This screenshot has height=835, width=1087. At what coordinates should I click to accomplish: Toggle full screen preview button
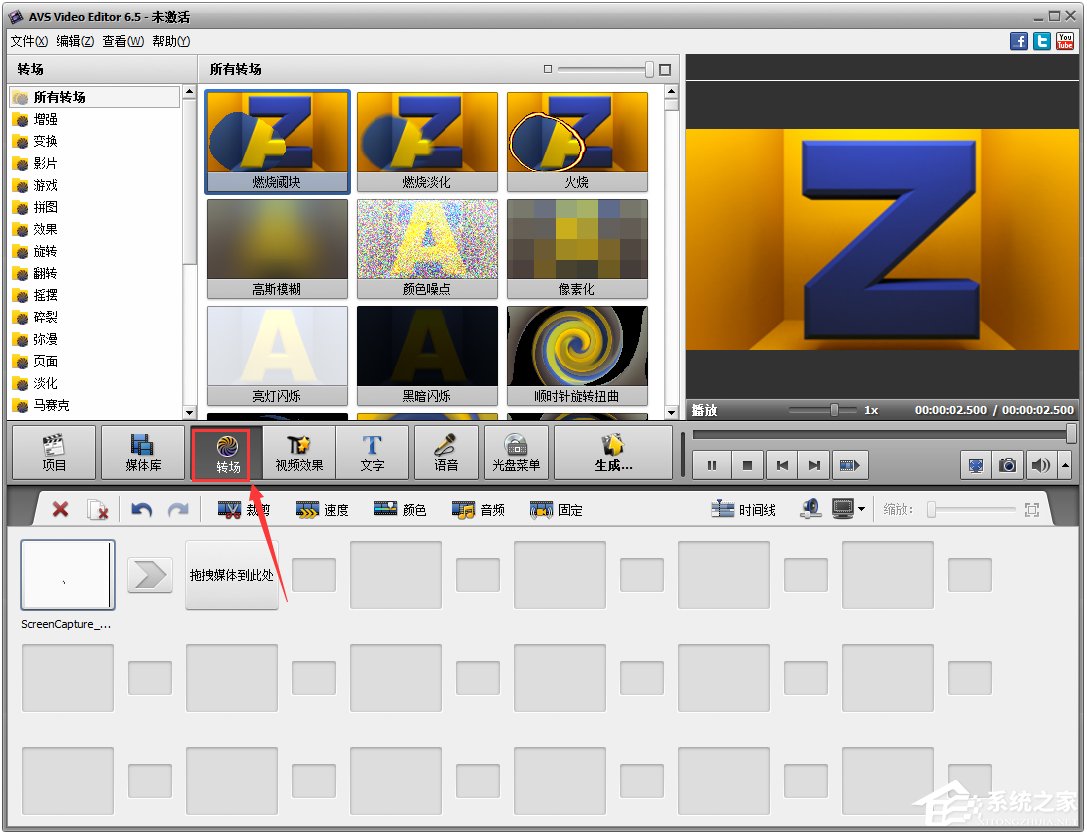pos(975,465)
